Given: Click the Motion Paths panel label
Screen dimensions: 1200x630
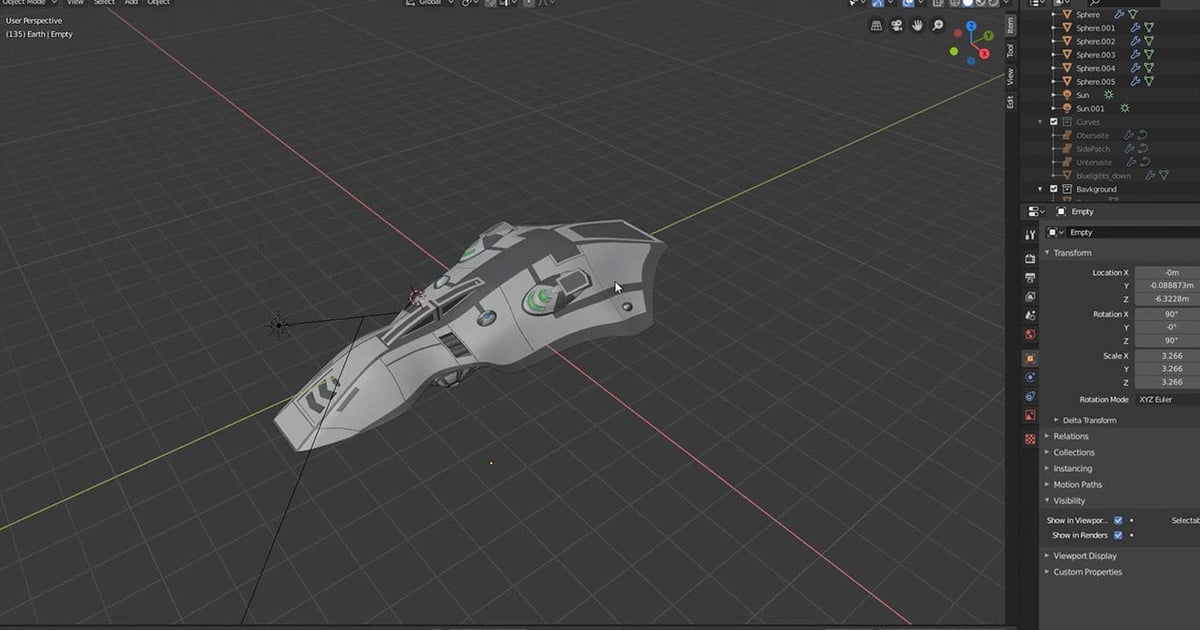Looking at the screenshot, I should pos(1077,484).
